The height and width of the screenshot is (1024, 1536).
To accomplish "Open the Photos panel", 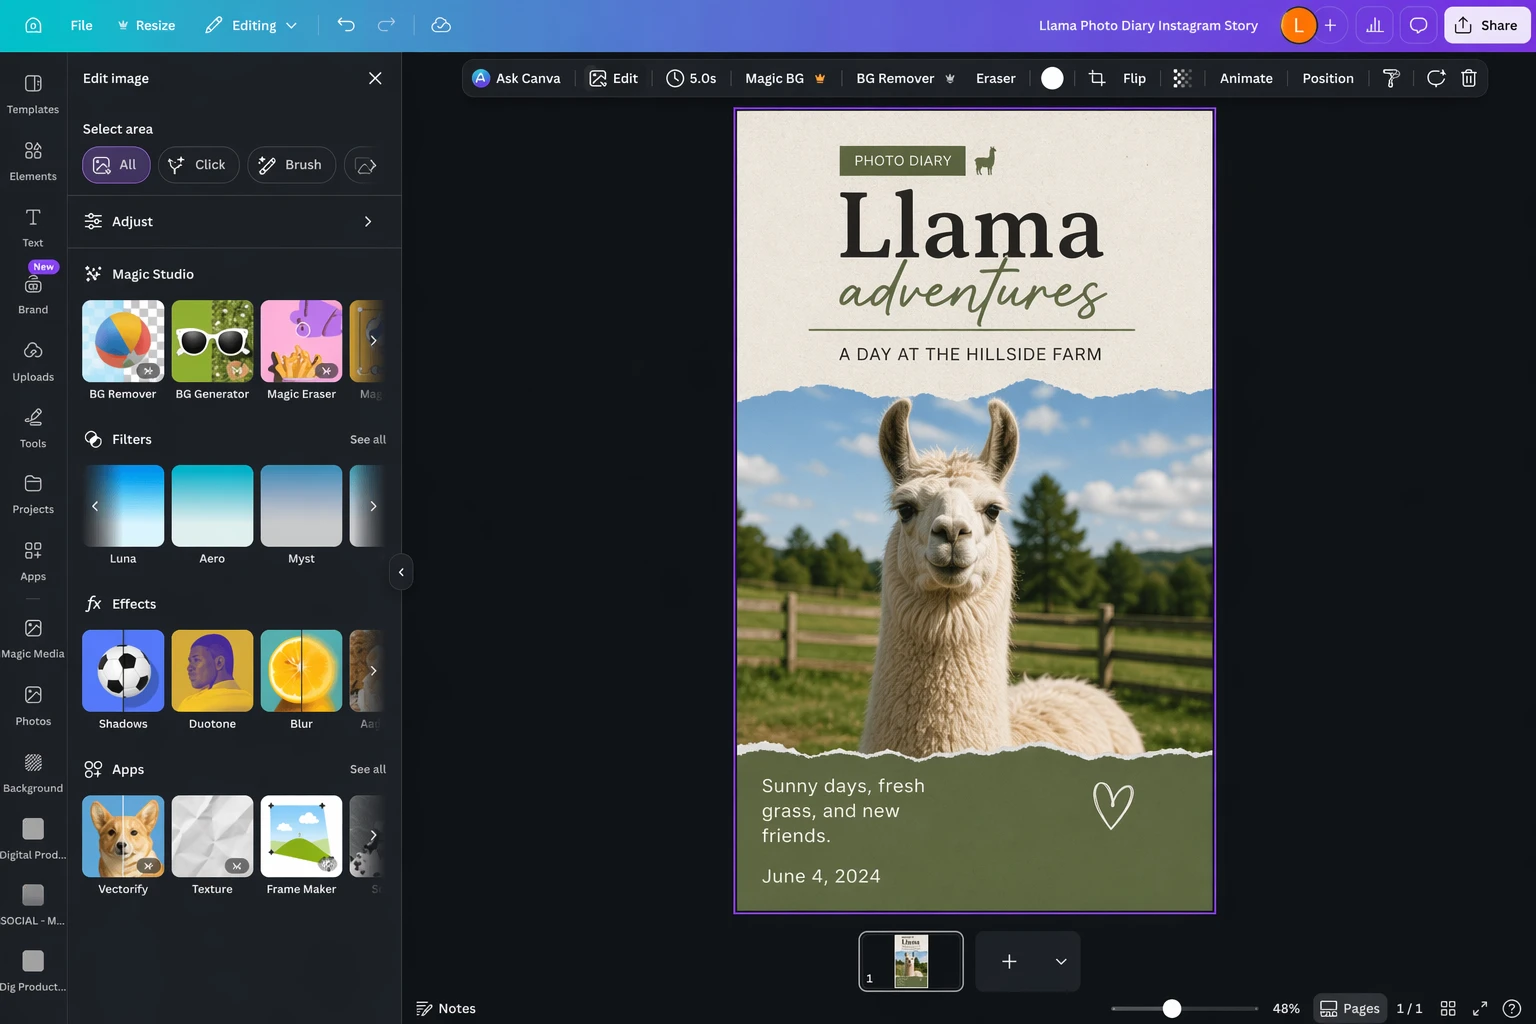I will [x=32, y=703].
